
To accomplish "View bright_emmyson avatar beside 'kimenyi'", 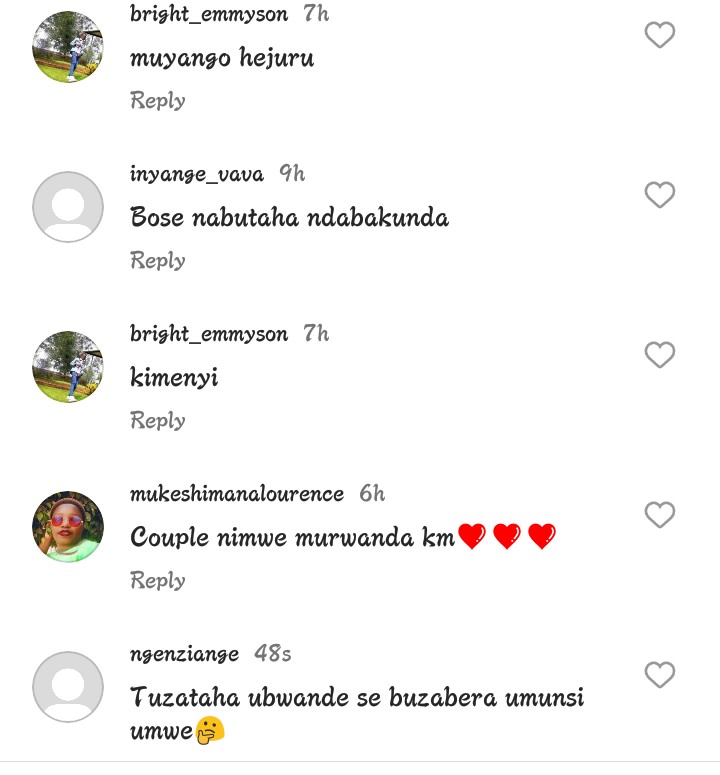I will (68, 366).
